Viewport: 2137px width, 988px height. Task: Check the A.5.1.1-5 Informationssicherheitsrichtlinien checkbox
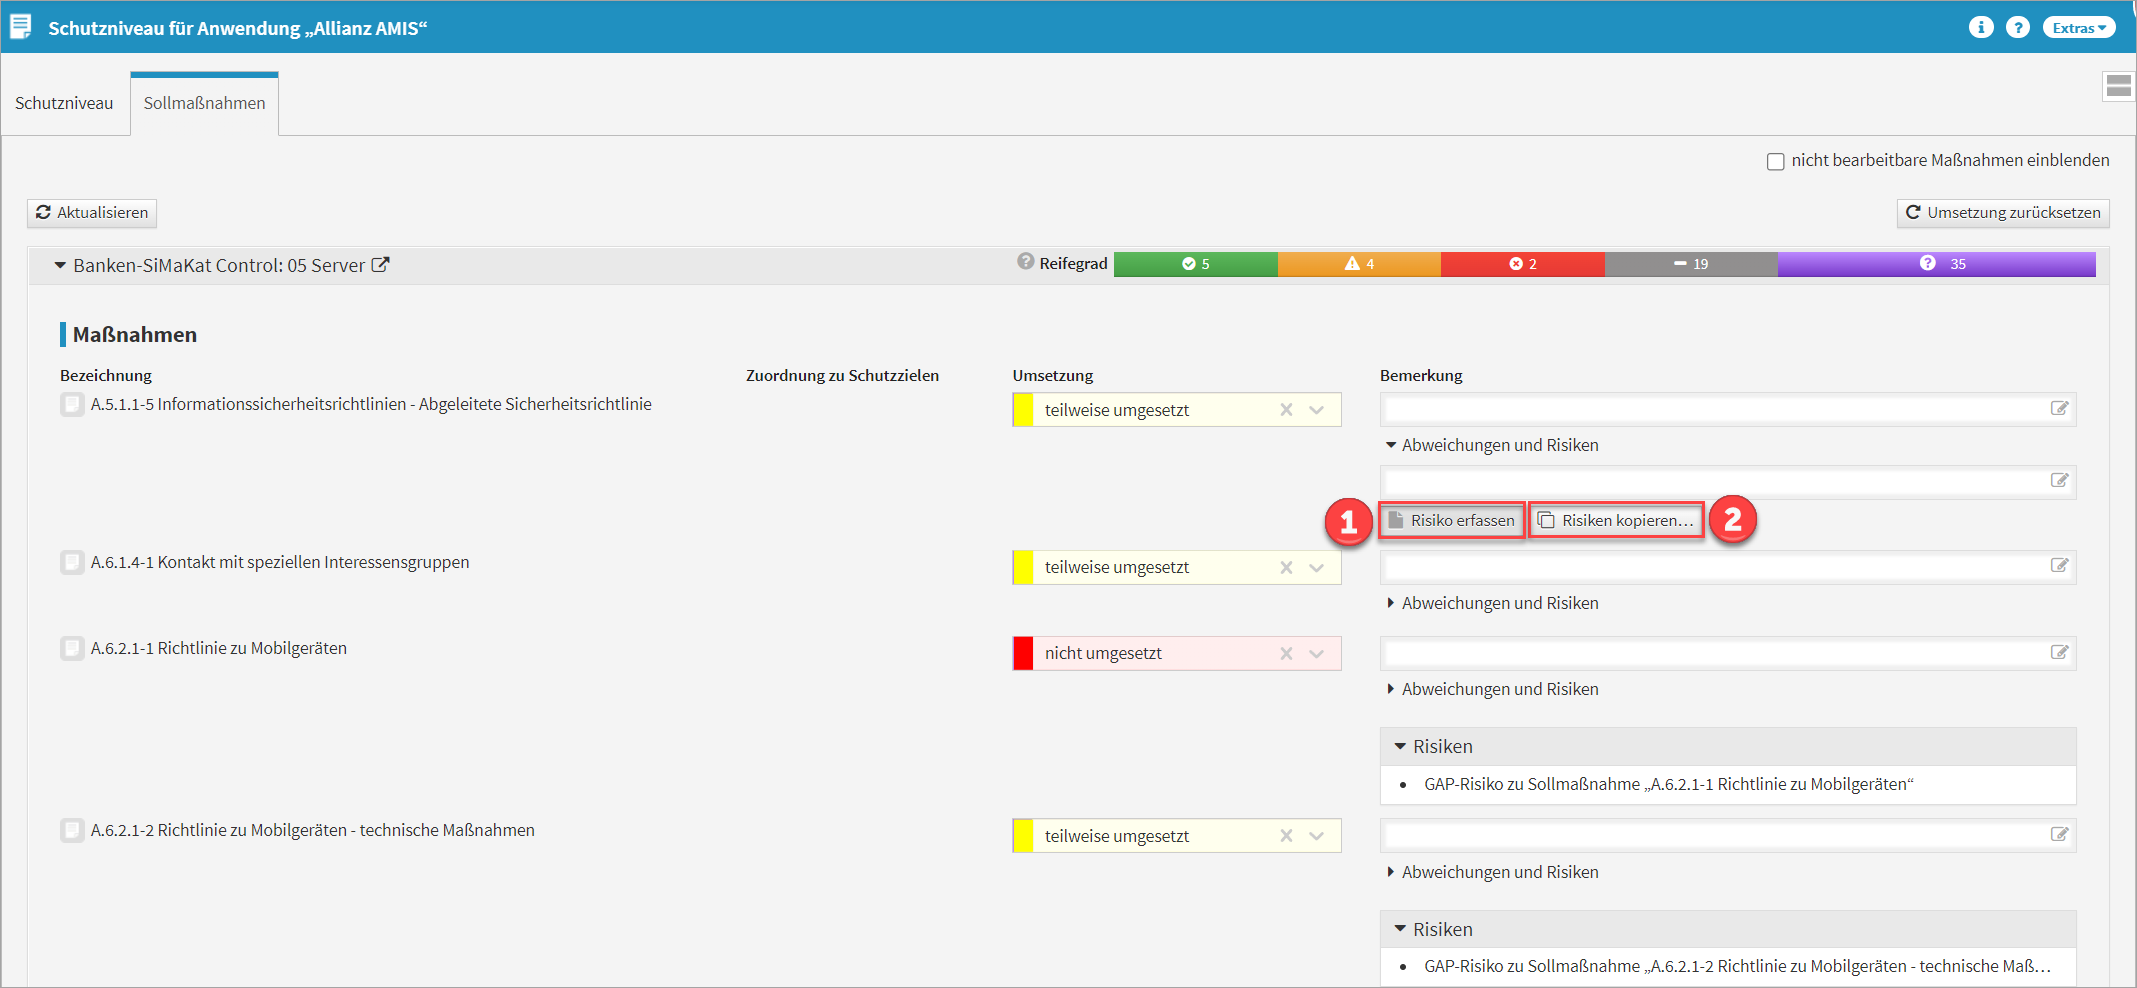click(x=72, y=404)
